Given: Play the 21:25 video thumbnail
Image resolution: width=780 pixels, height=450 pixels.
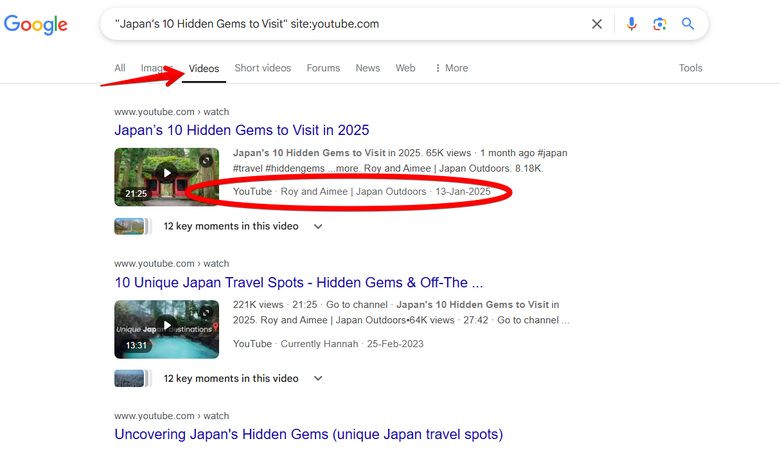Looking at the screenshot, I should coord(167,177).
